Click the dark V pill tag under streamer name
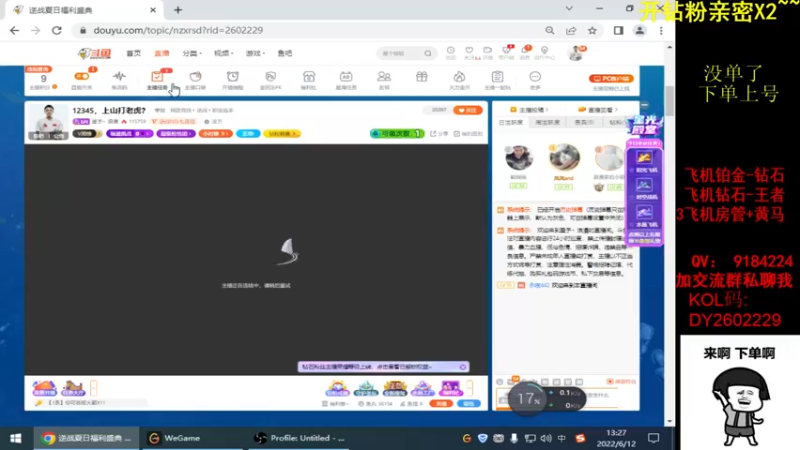The width and height of the screenshot is (800, 450). click(87, 134)
